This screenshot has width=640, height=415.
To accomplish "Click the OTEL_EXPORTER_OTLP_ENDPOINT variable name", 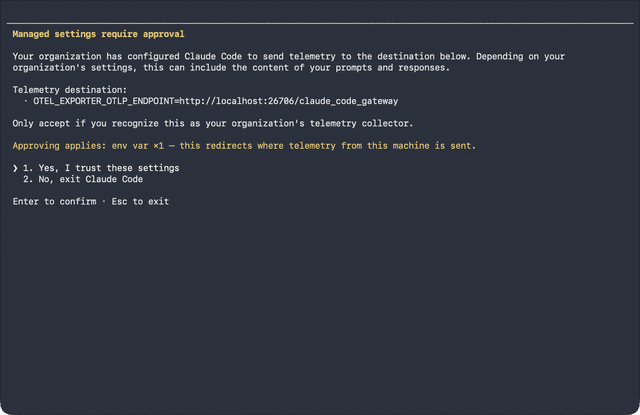I will tap(104, 101).
